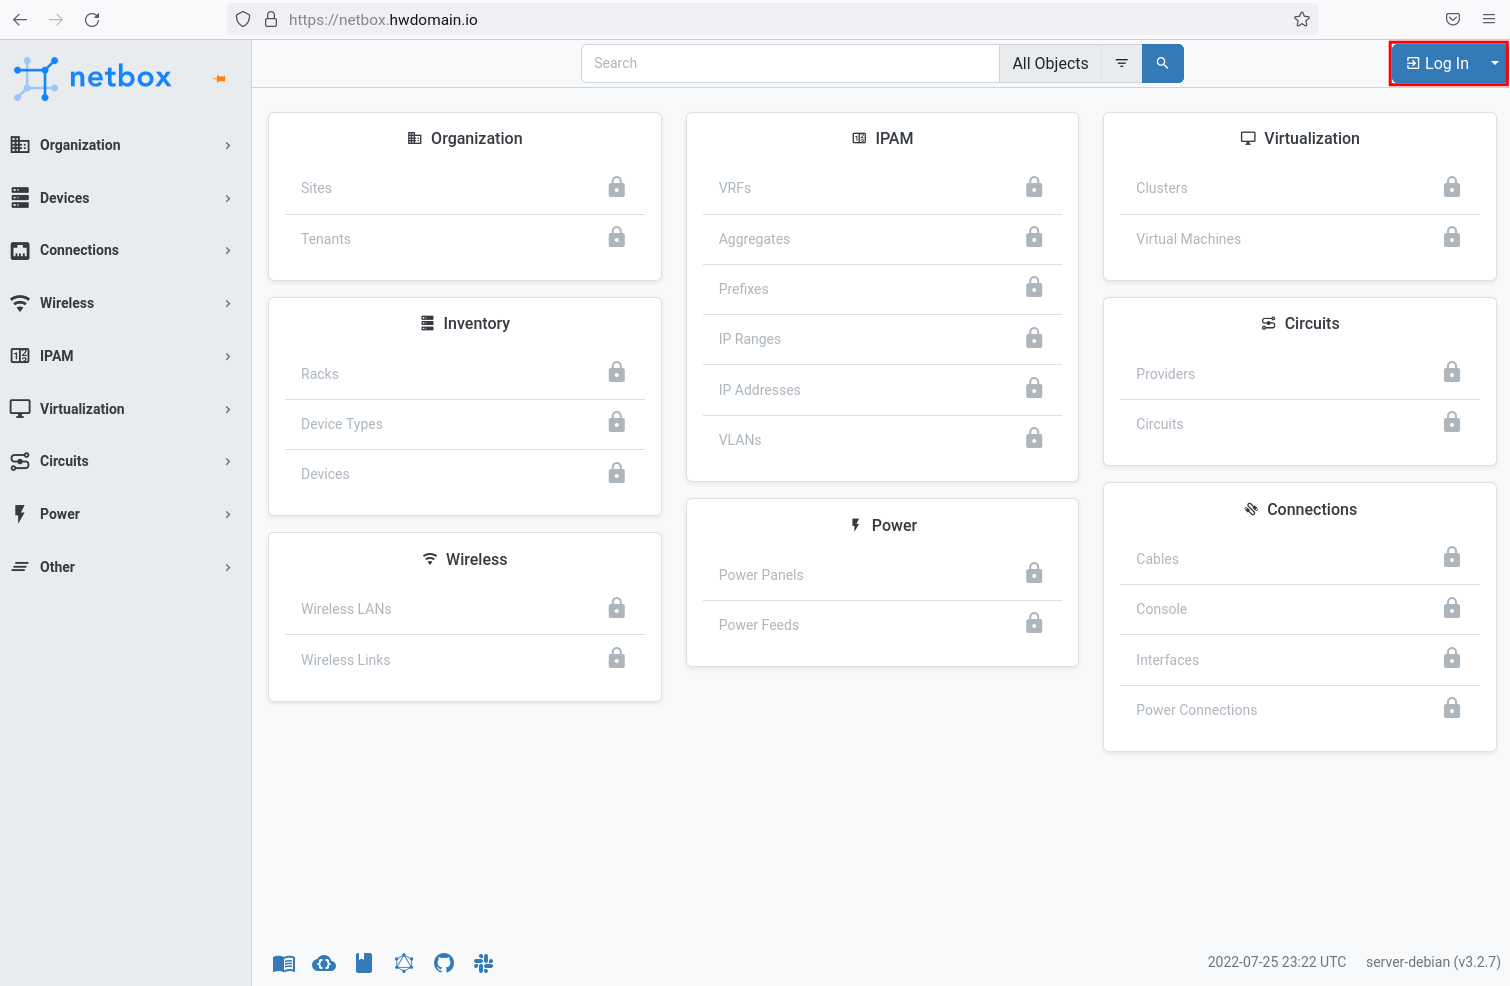Image resolution: width=1510 pixels, height=986 pixels.
Task: Open the search filter icon
Action: (x=1122, y=63)
